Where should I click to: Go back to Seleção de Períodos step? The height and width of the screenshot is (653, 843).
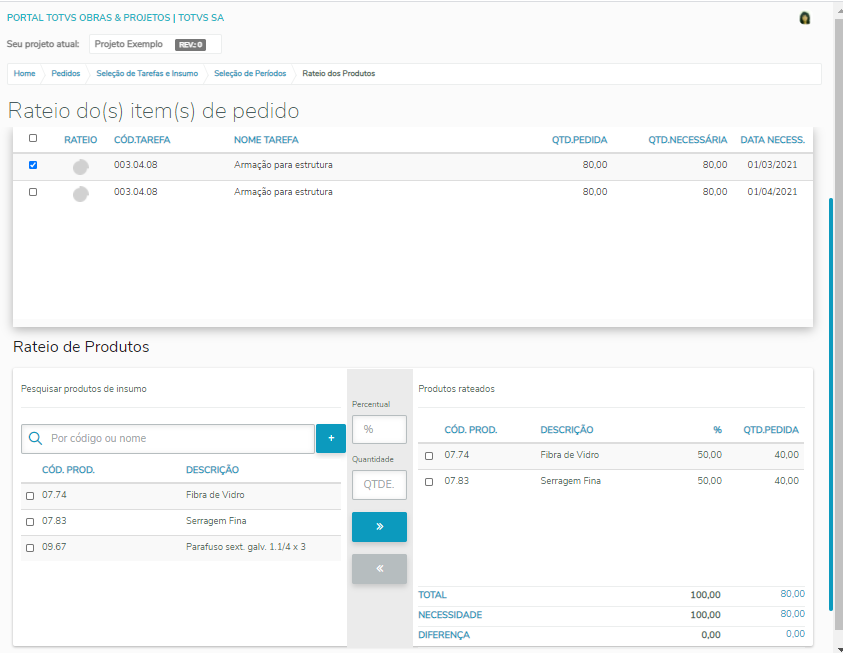250,74
